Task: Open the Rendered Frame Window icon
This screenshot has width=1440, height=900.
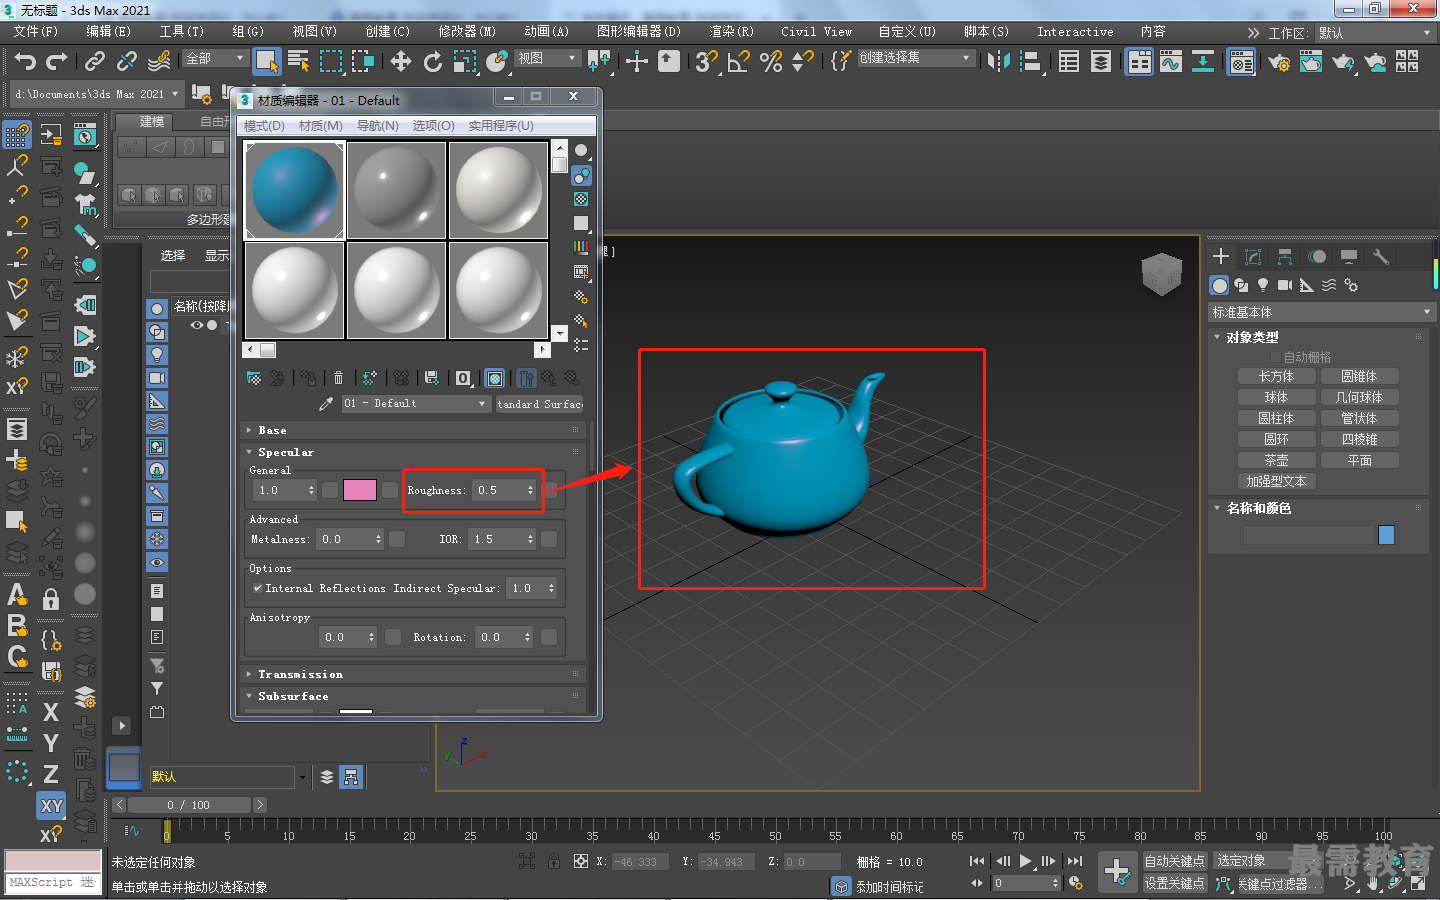Action: pos(1311,62)
